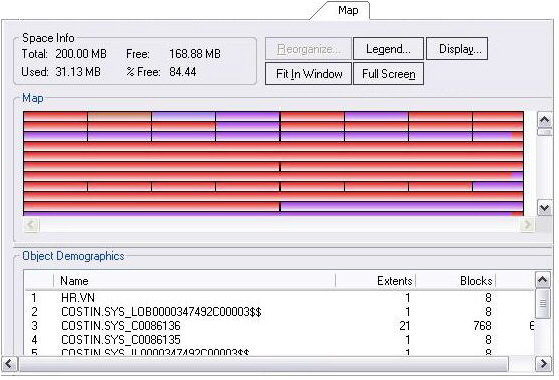Sort by the Name column header
Viewport: 559px width, 380px height.
click(194, 281)
